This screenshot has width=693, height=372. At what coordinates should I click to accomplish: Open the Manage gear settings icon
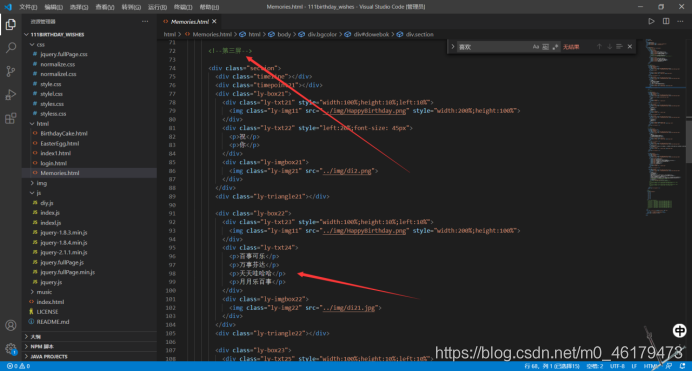pos(11,349)
